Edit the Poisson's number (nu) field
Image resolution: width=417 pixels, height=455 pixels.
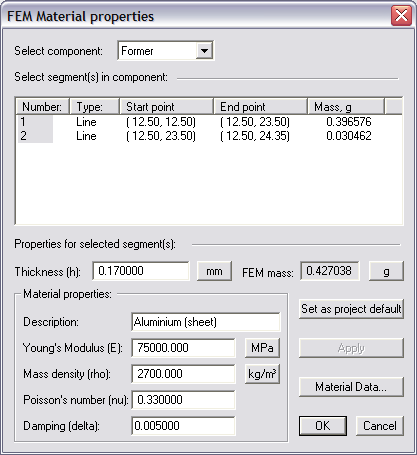(183, 400)
